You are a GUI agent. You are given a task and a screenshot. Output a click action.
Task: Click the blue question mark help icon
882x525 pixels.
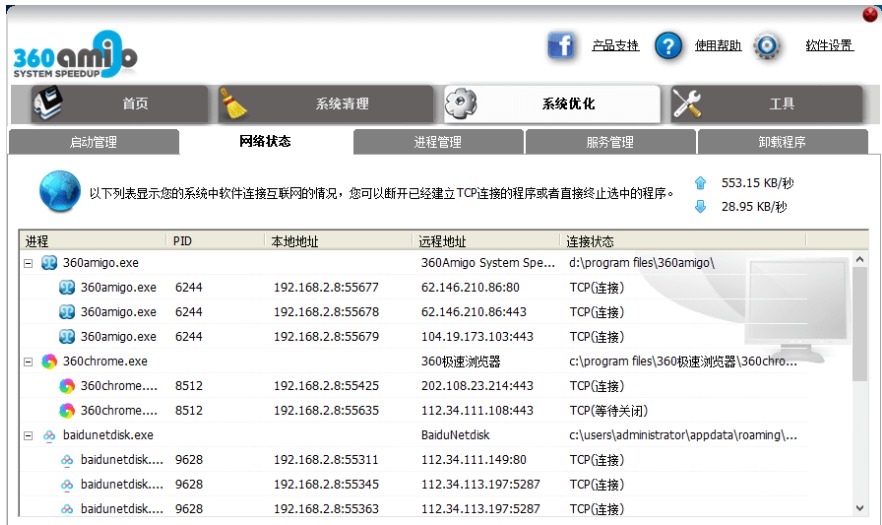pyautogui.click(x=668, y=46)
